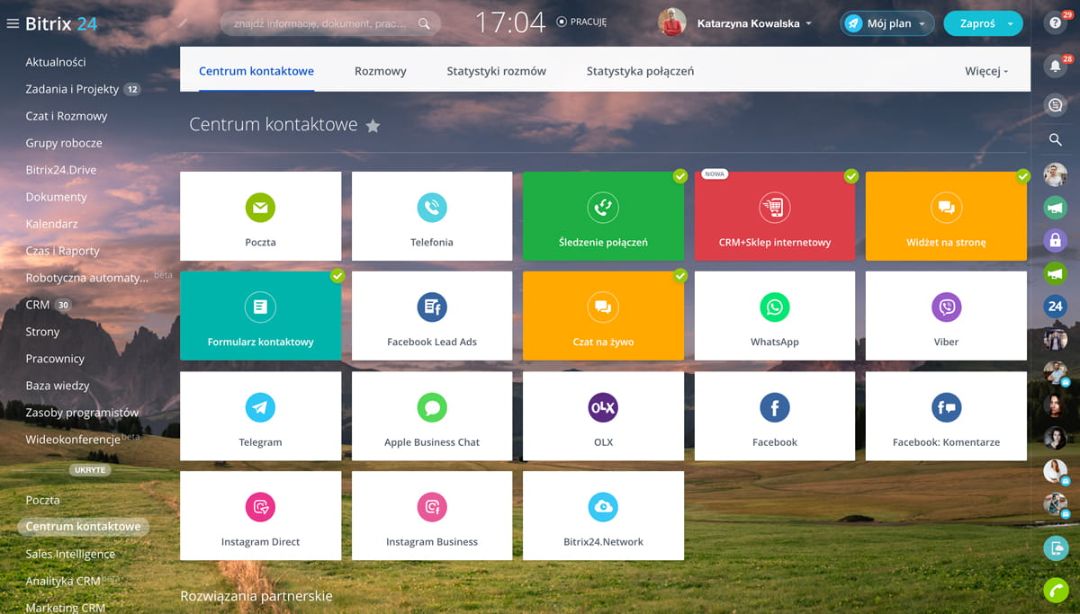Toggle the PRACUJĘ work status
Image resolution: width=1080 pixels, height=614 pixels.
(582, 22)
